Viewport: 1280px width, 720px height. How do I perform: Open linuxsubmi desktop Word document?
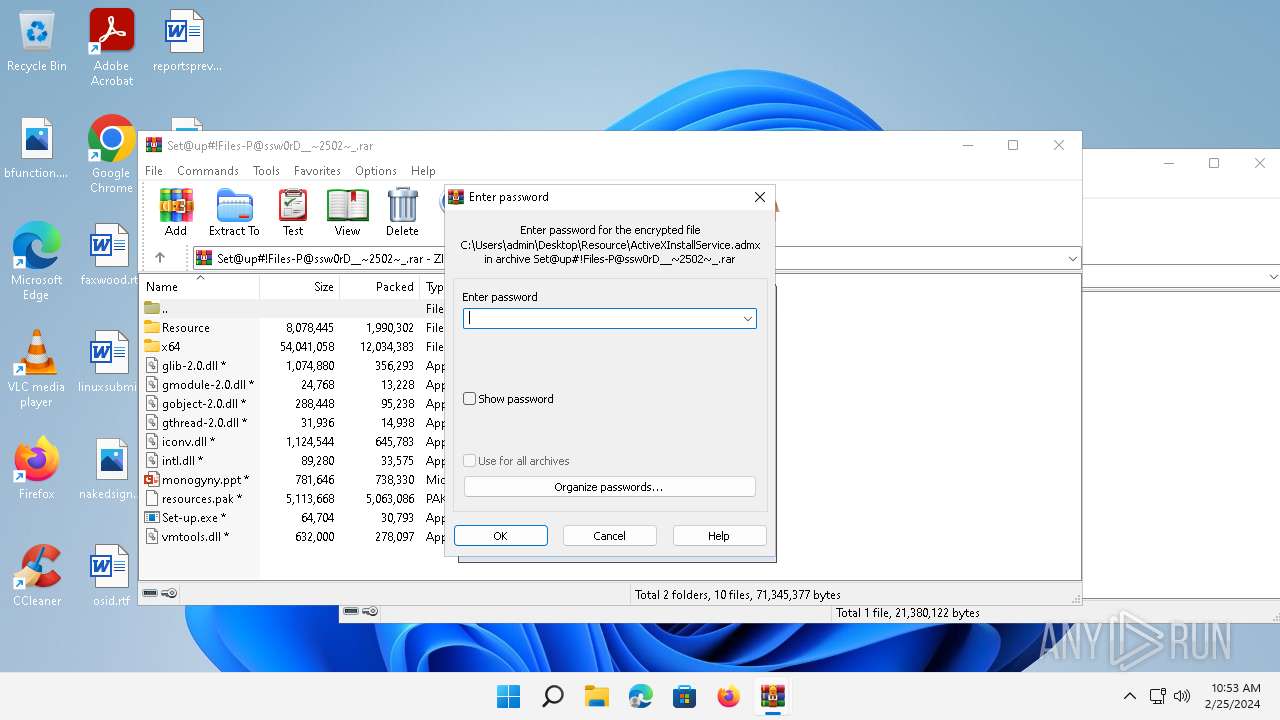(110, 361)
